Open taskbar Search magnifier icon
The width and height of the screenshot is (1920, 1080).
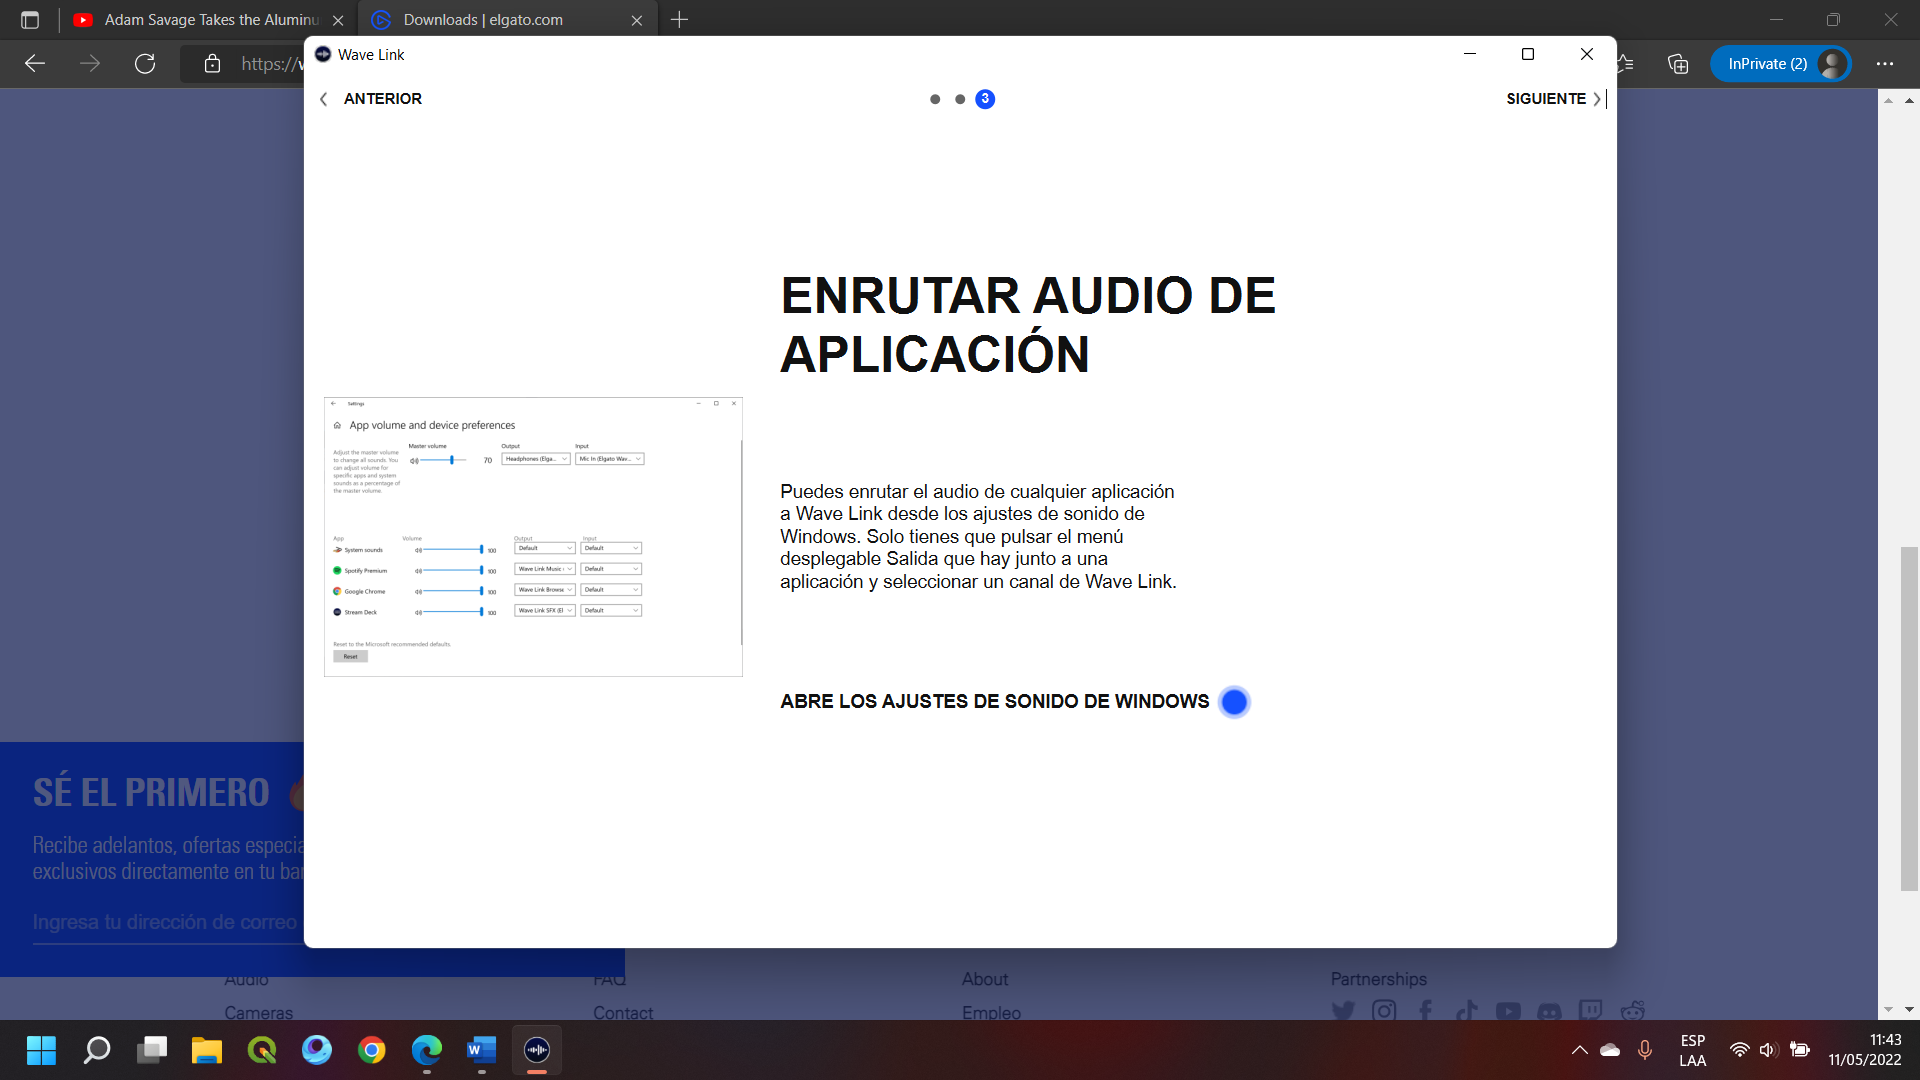[x=97, y=1050]
